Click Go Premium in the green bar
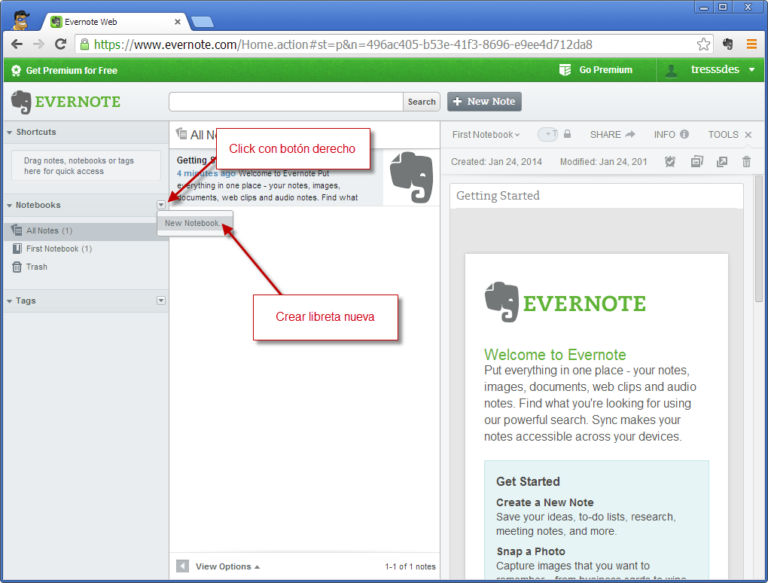 [596, 70]
